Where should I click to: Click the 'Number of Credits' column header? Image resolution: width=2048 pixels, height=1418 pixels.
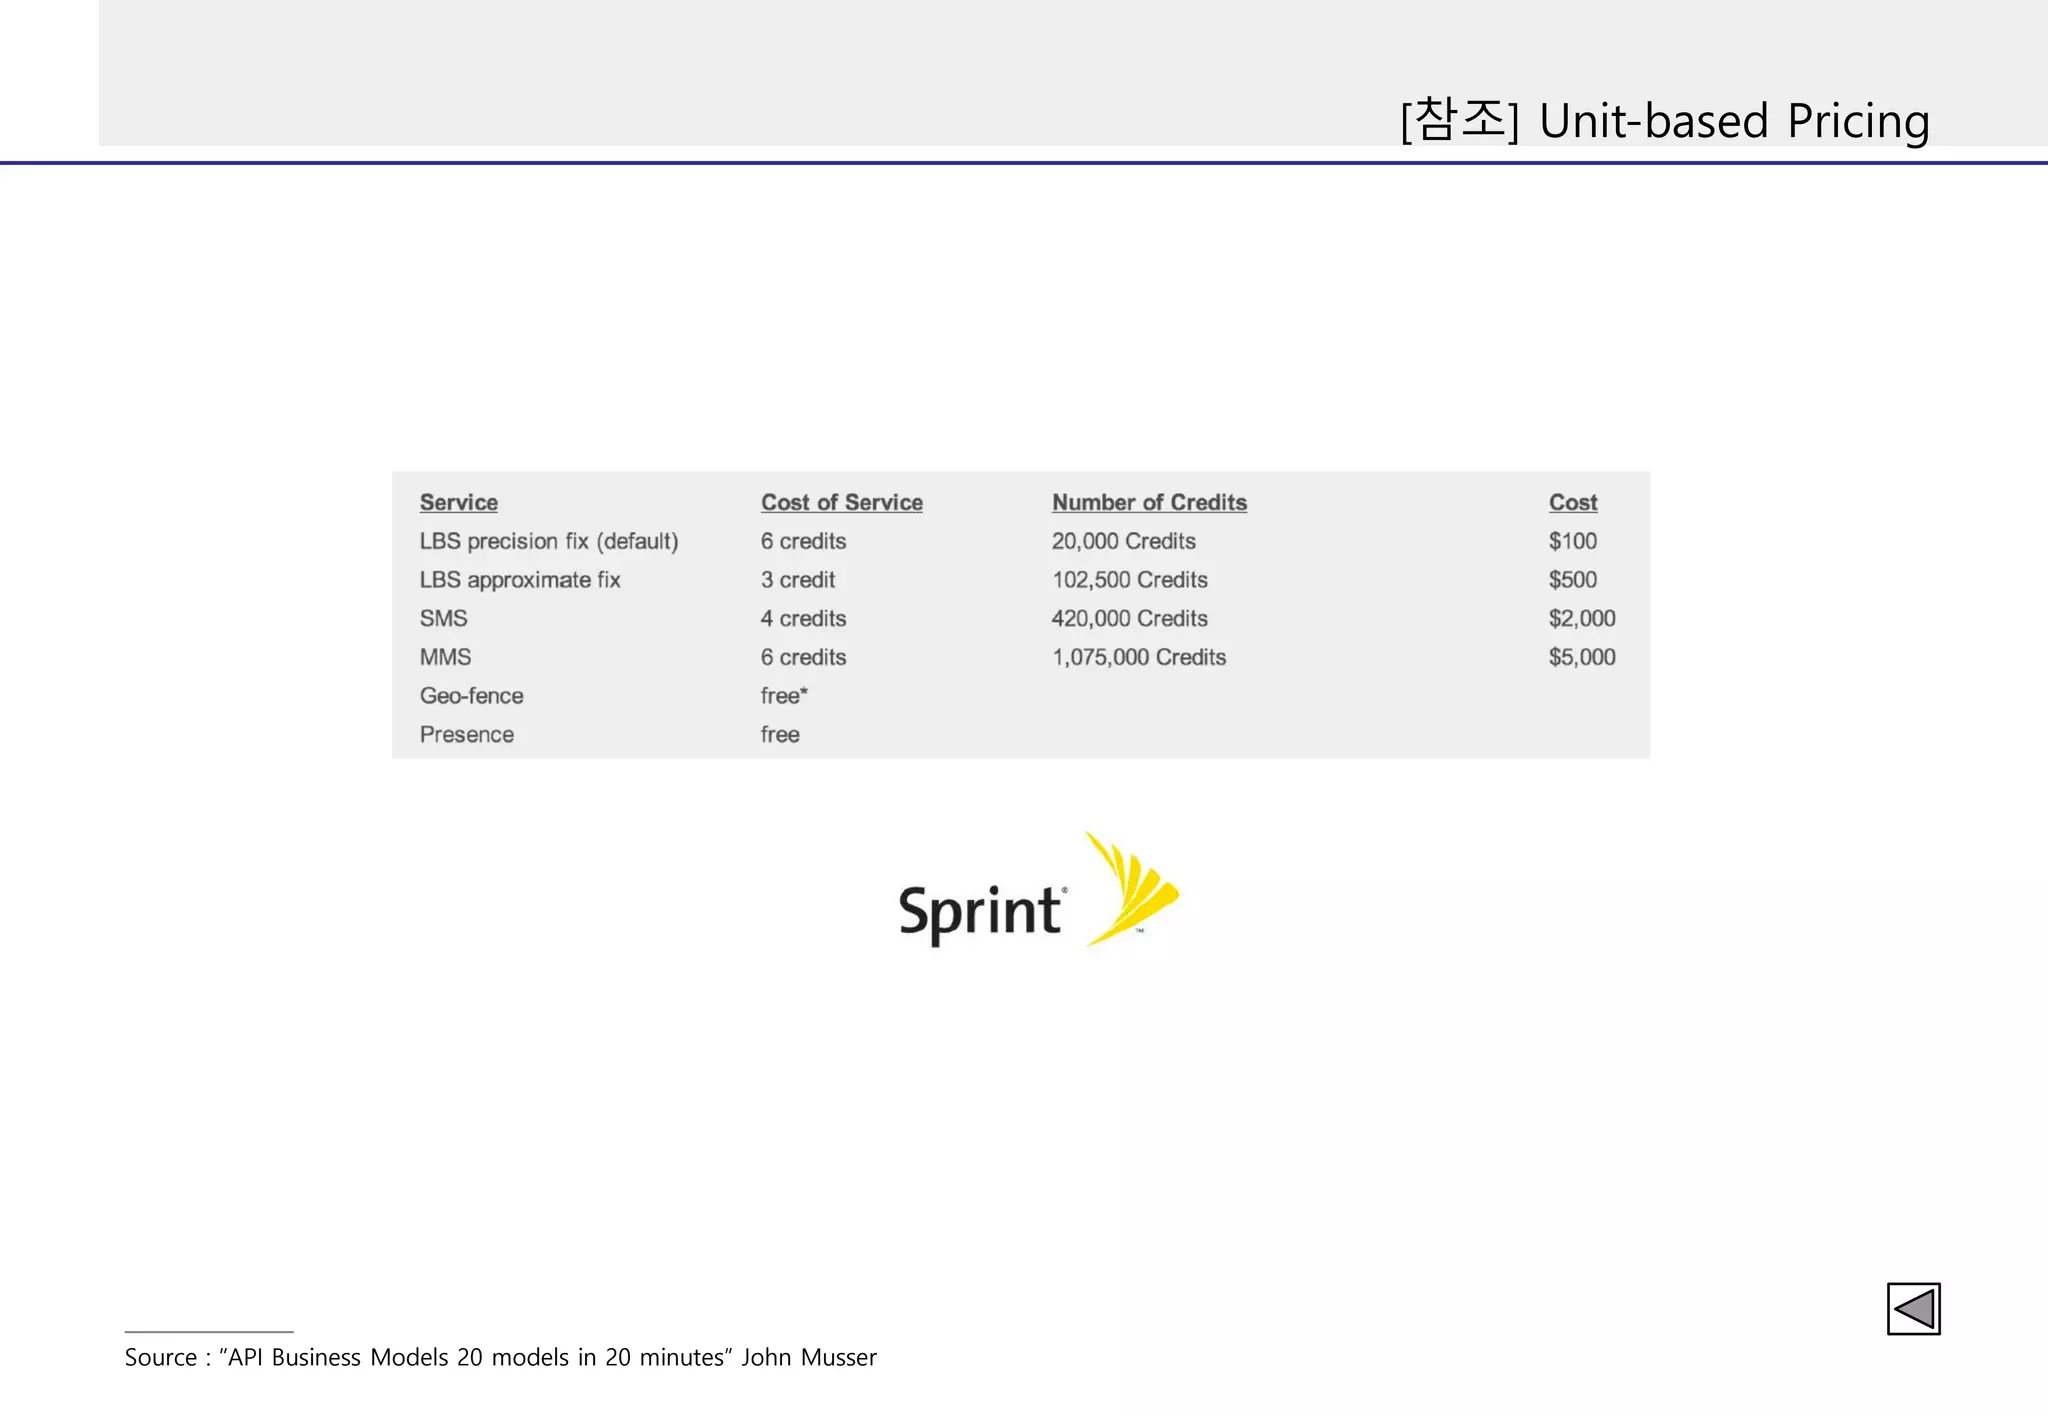(1149, 502)
